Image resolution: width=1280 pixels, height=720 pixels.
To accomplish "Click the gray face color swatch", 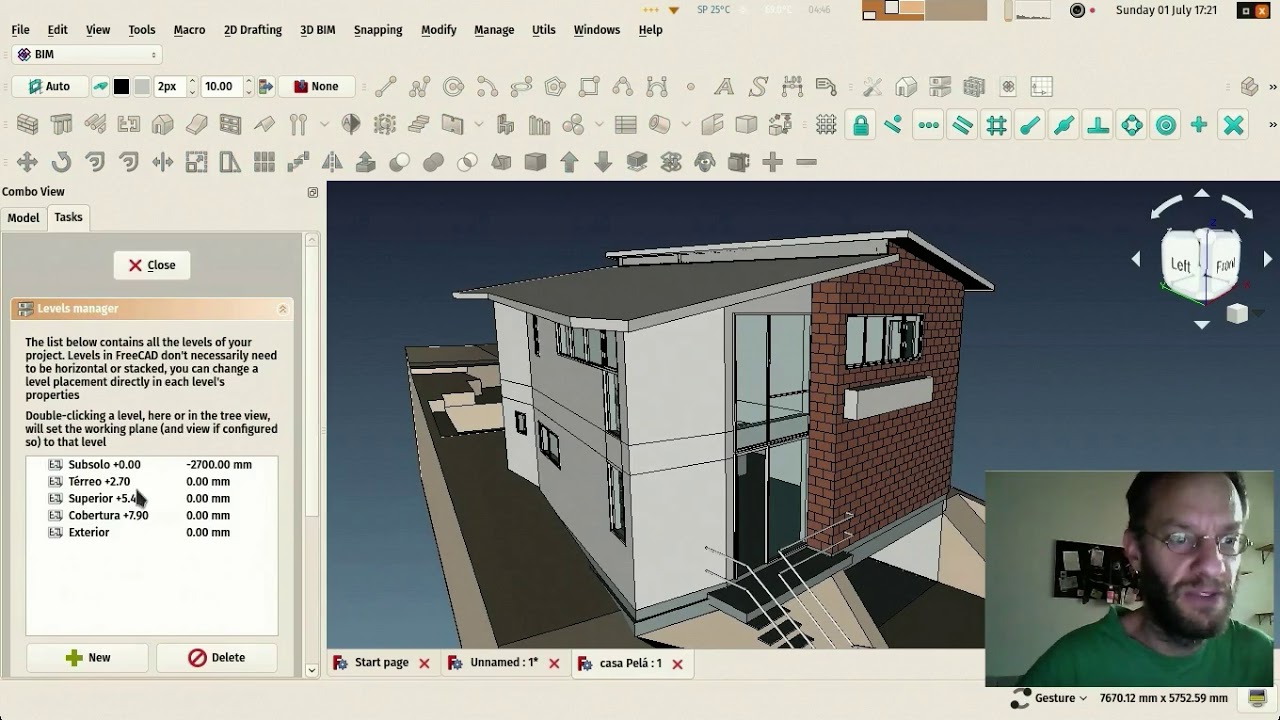I will pyautogui.click(x=142, y=87).
